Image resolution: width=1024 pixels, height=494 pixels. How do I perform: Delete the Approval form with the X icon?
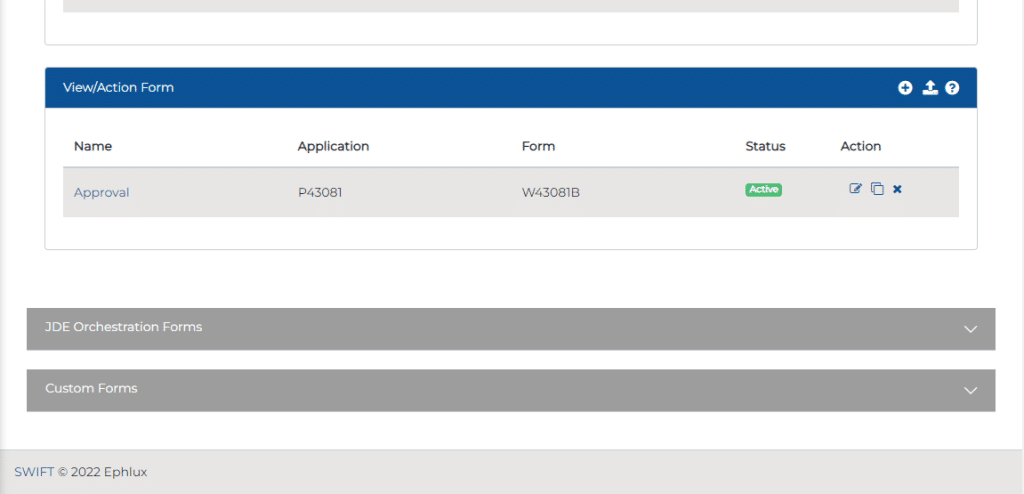coord(897,189)
